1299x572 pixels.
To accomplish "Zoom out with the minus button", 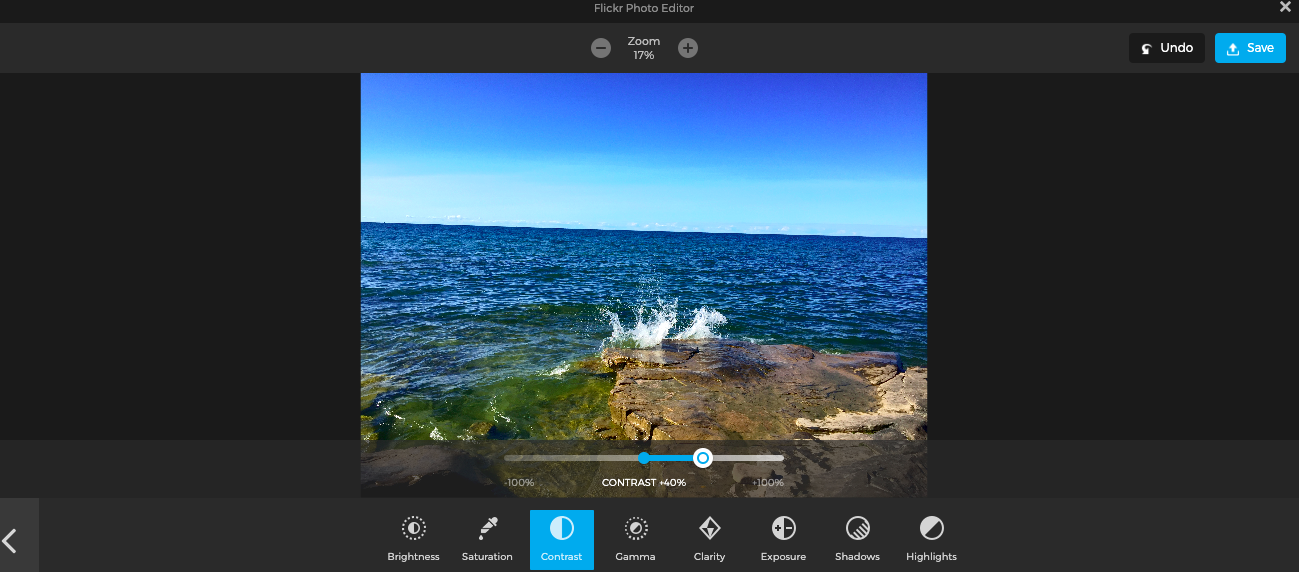I will [601, 48].
